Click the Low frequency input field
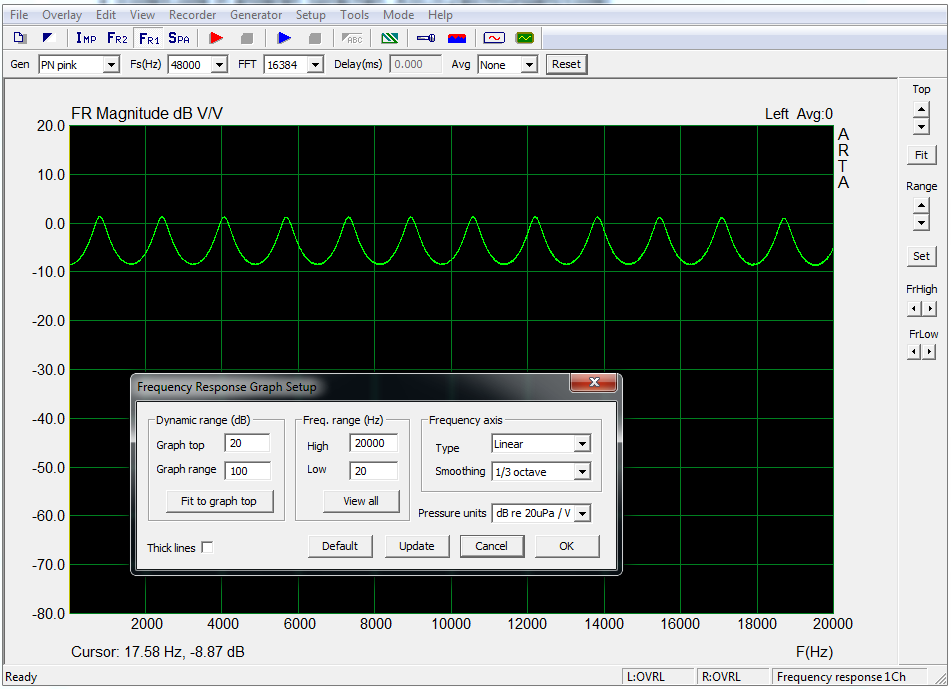 coord(374,471)
